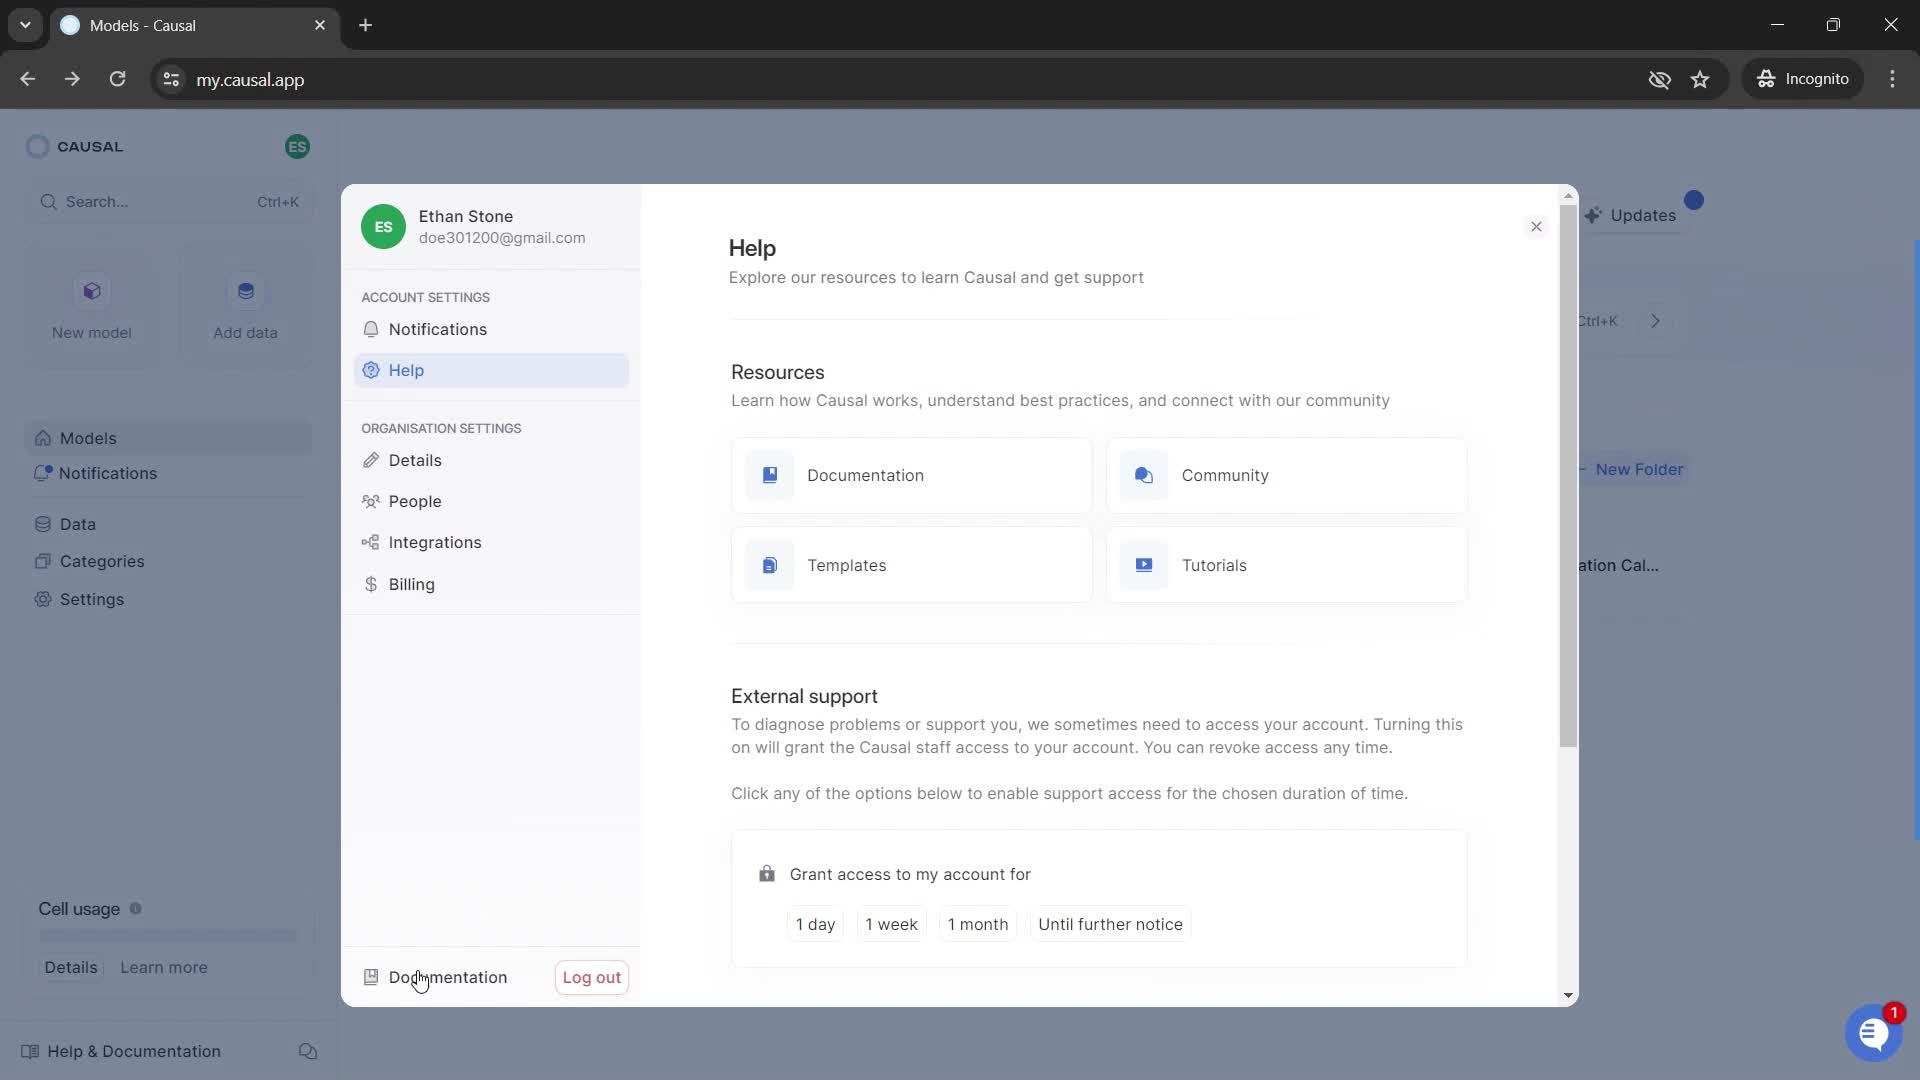
Task: Expand Account Settings section
Action: (427, 297)
